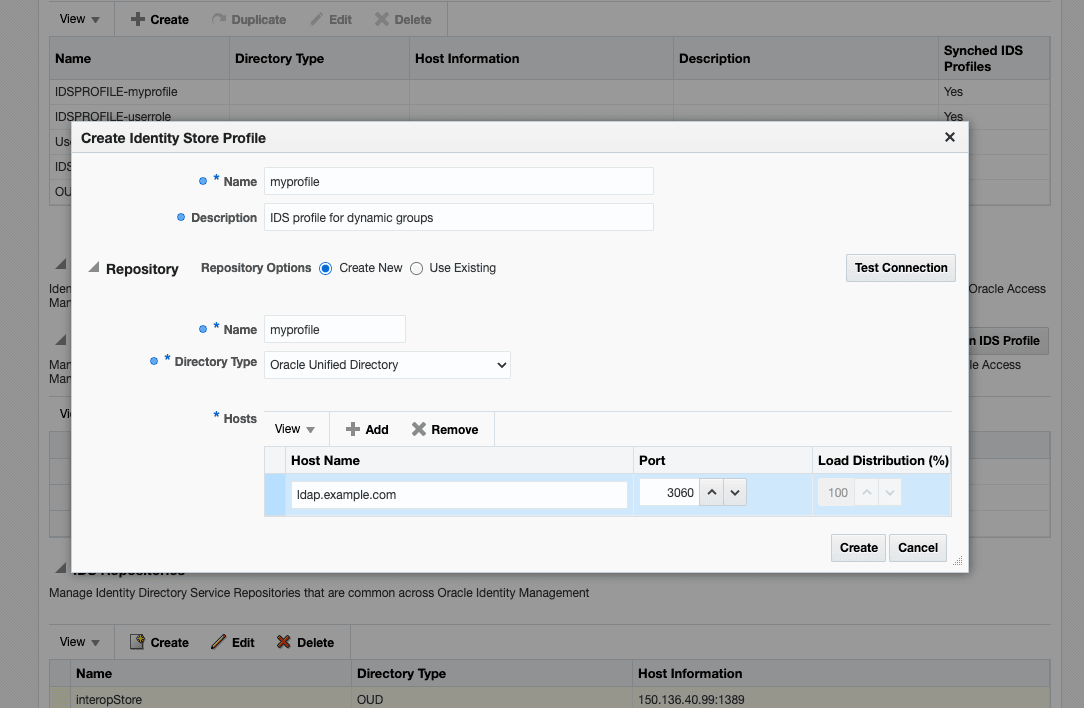Click the Cancel button in the dialog
The image size is (1084, 708).
click(917, 548)
